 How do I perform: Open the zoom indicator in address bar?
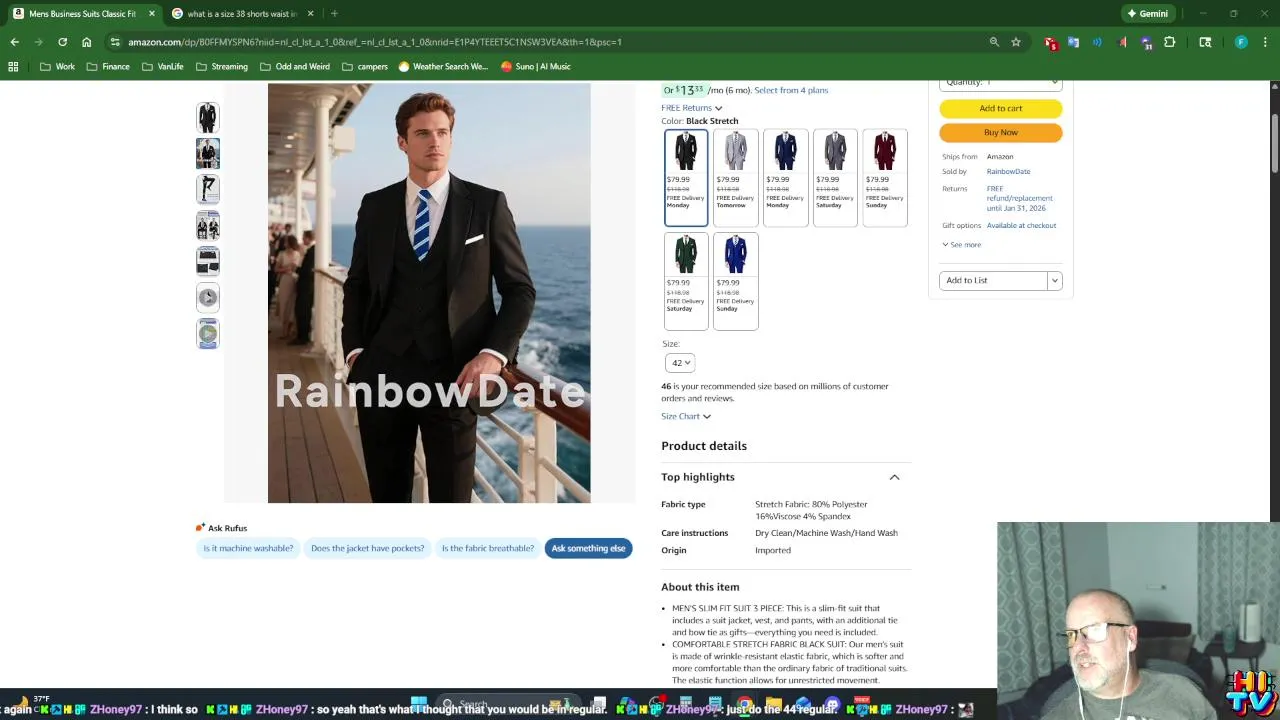click(994, 42)
